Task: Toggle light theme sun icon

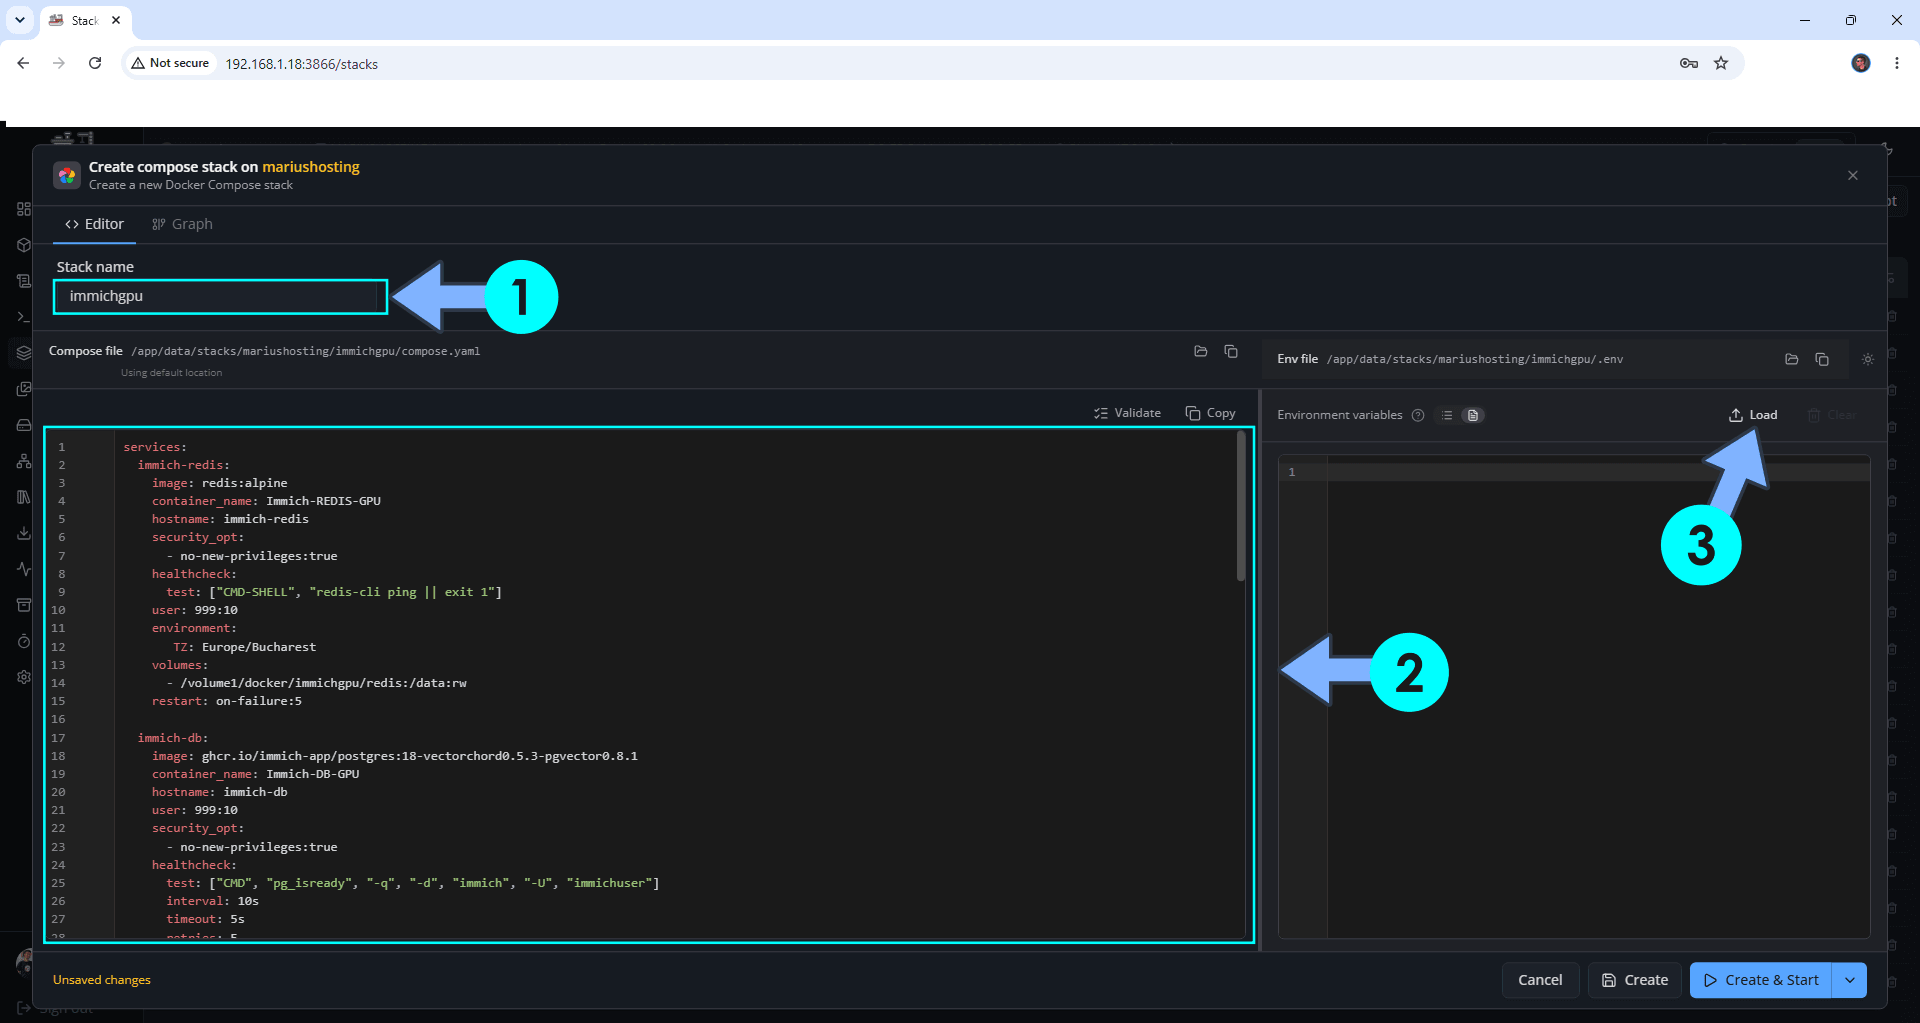Action: pos(1868,359)
